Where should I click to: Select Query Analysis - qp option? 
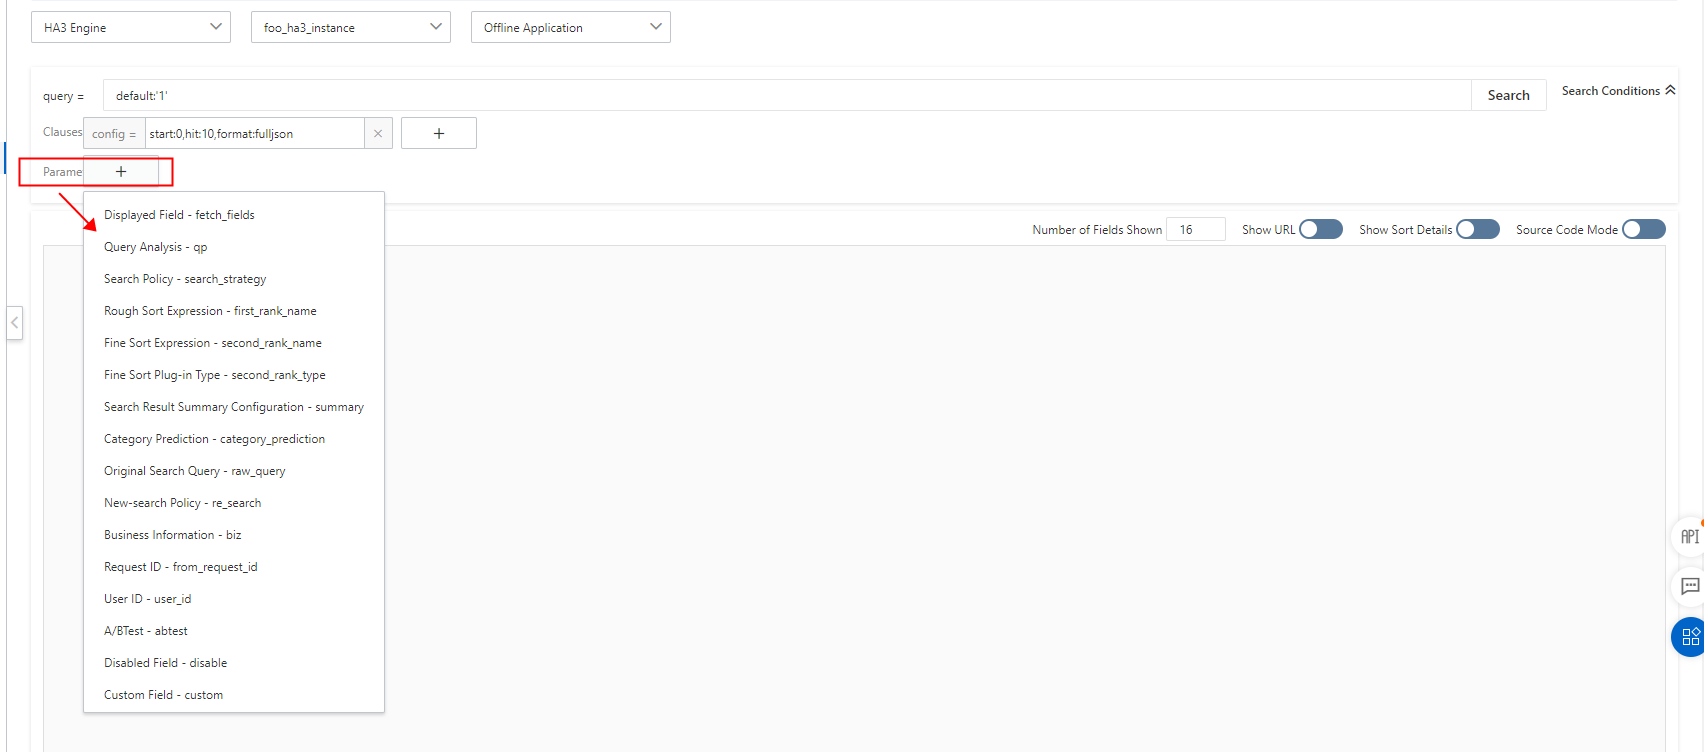tap(234, 247)
